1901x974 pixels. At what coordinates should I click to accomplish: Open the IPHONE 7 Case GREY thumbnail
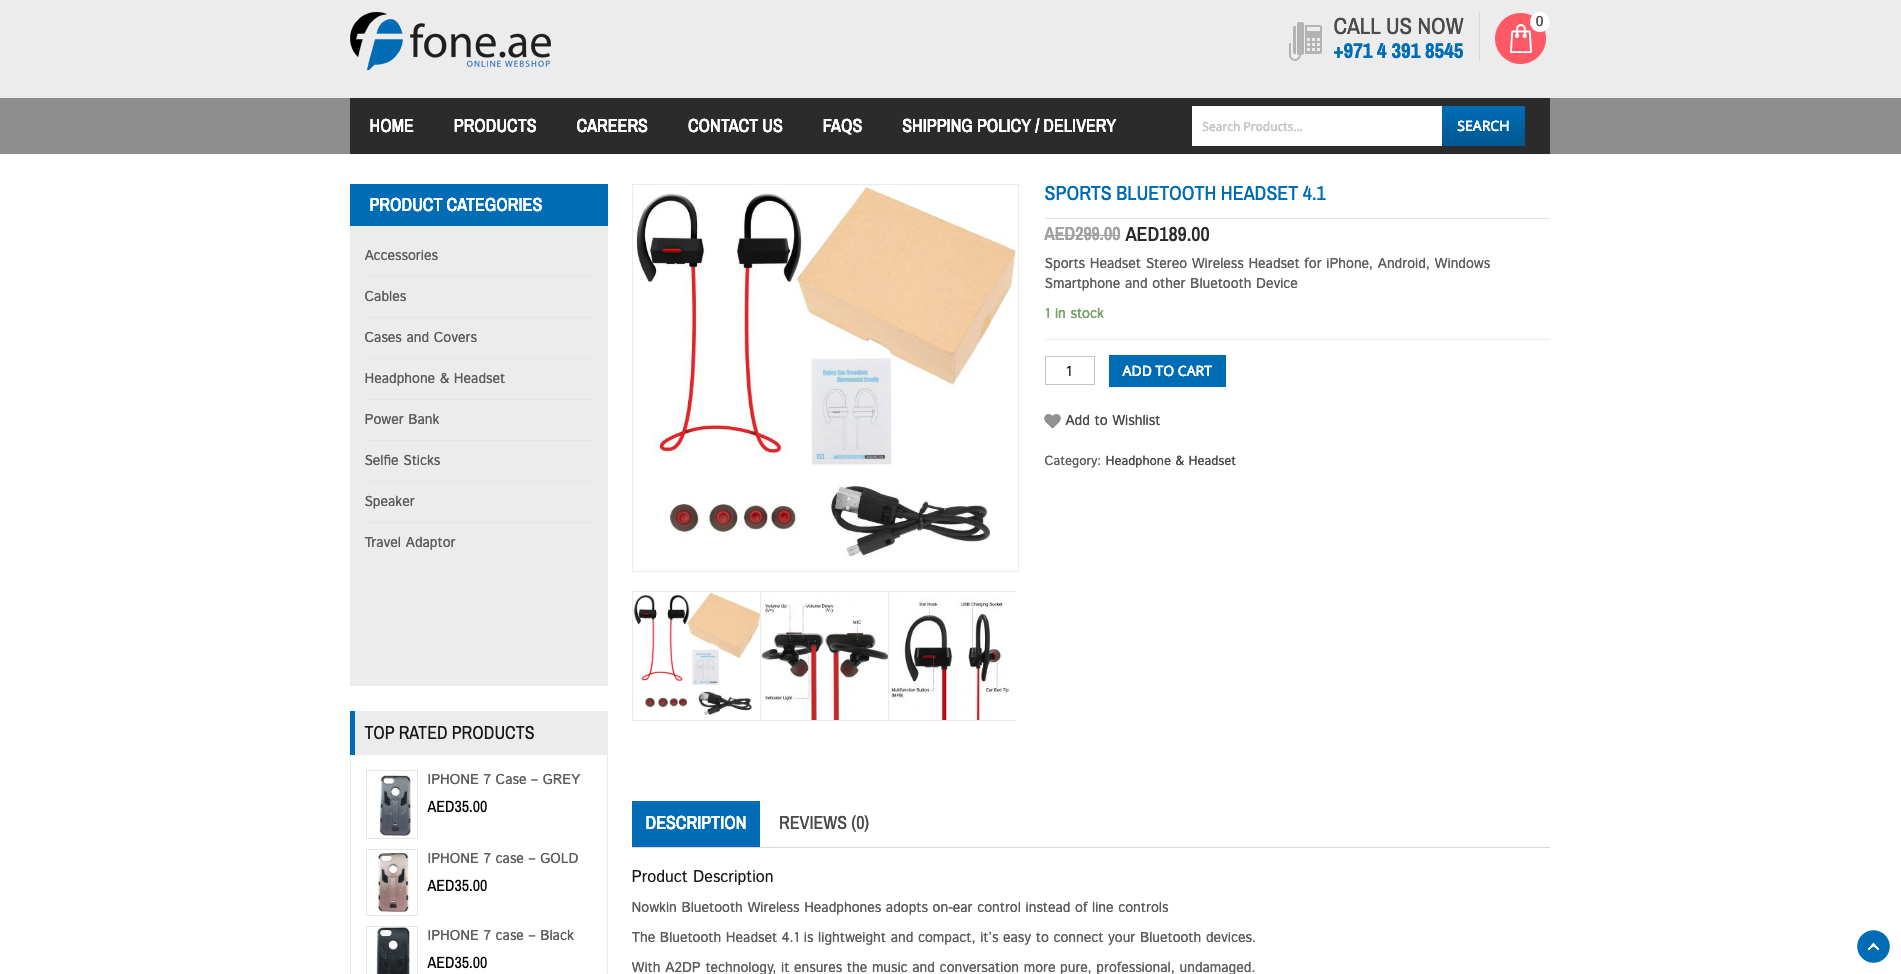[392, 804]
